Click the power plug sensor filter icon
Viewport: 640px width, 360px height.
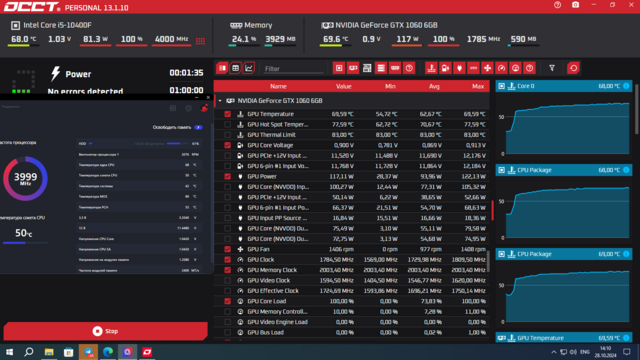(459, 68)
